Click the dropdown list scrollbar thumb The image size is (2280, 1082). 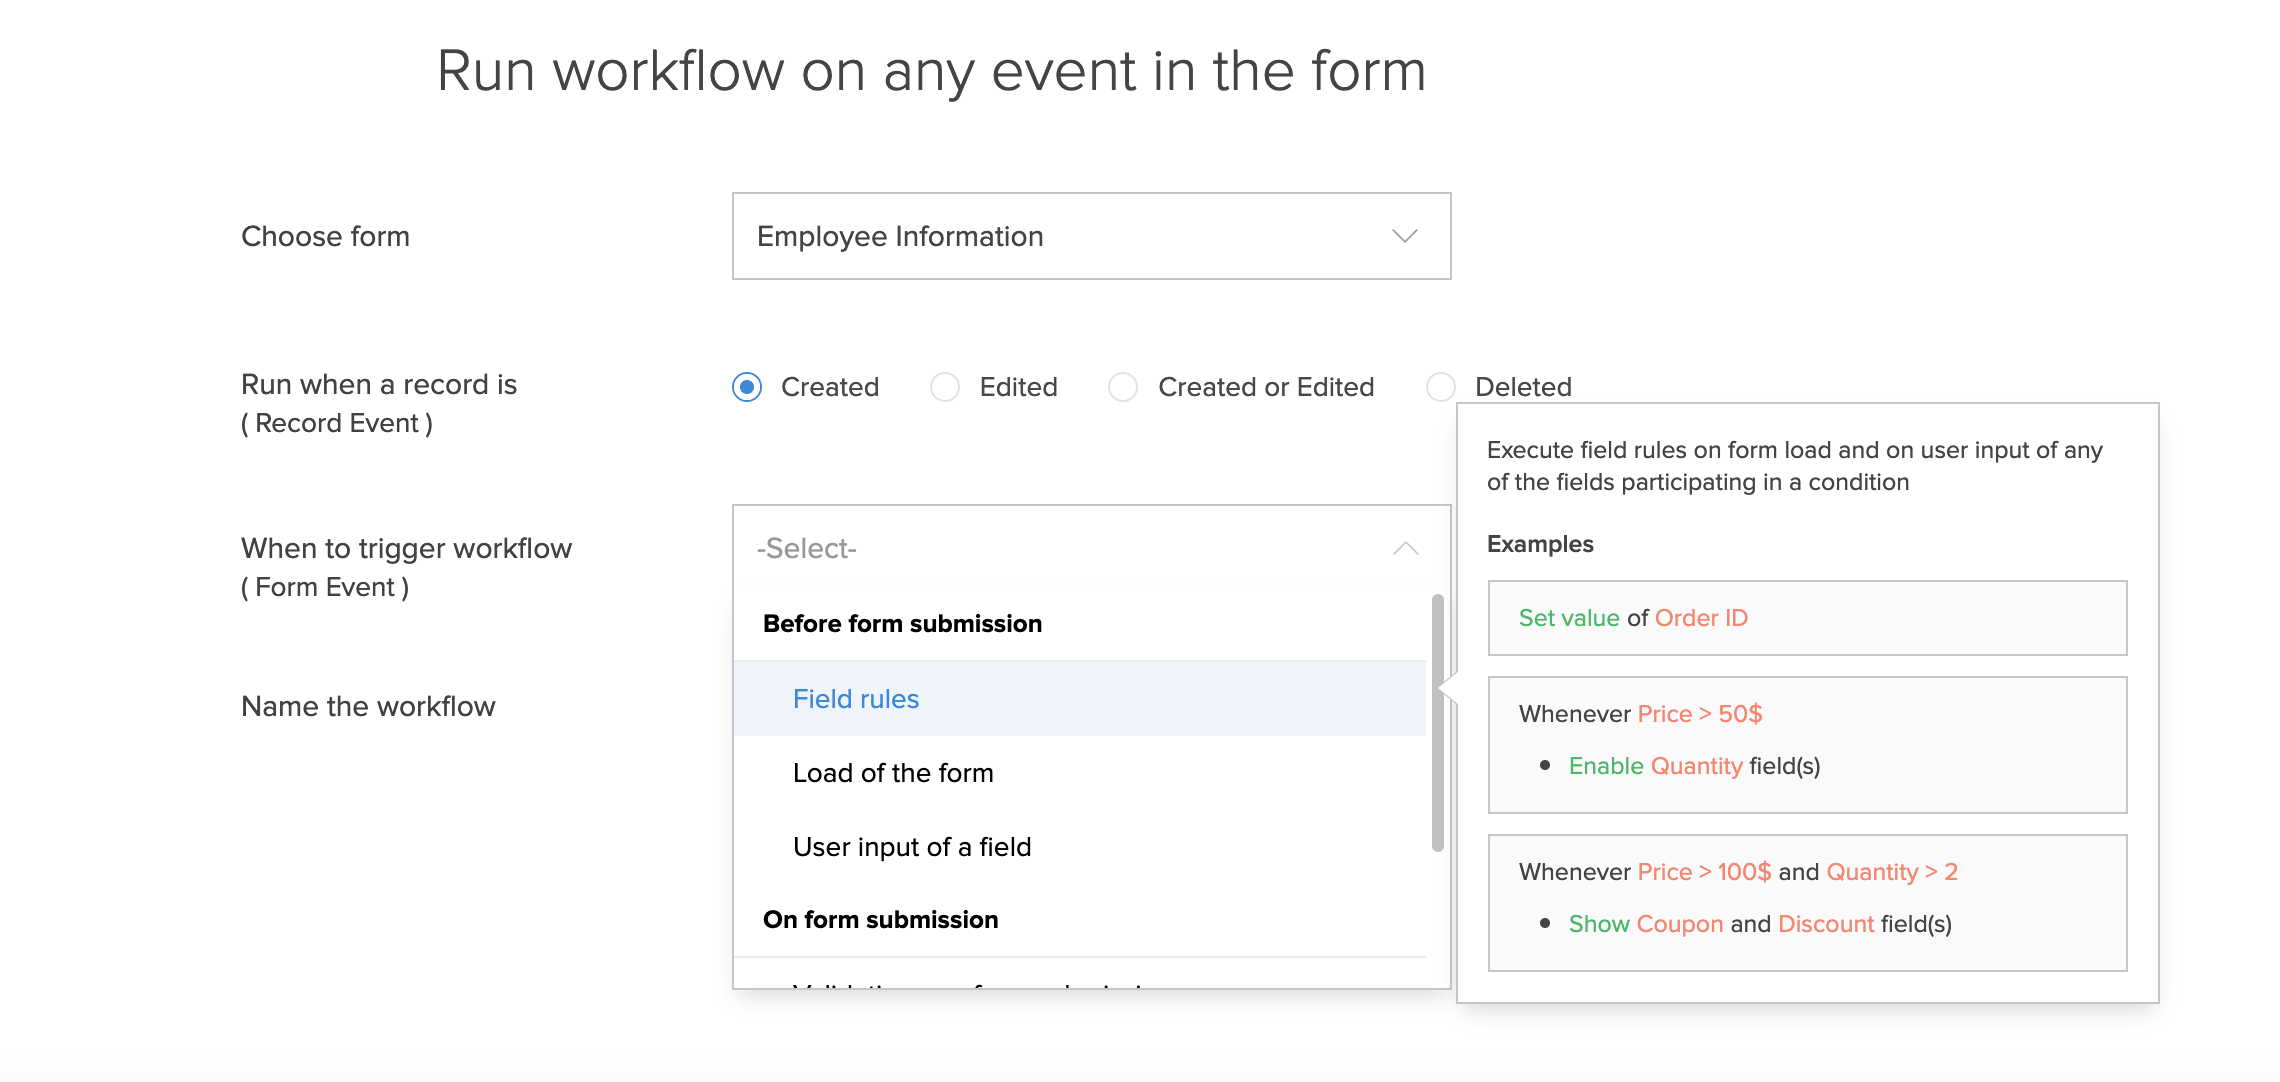click(1437, 722)
